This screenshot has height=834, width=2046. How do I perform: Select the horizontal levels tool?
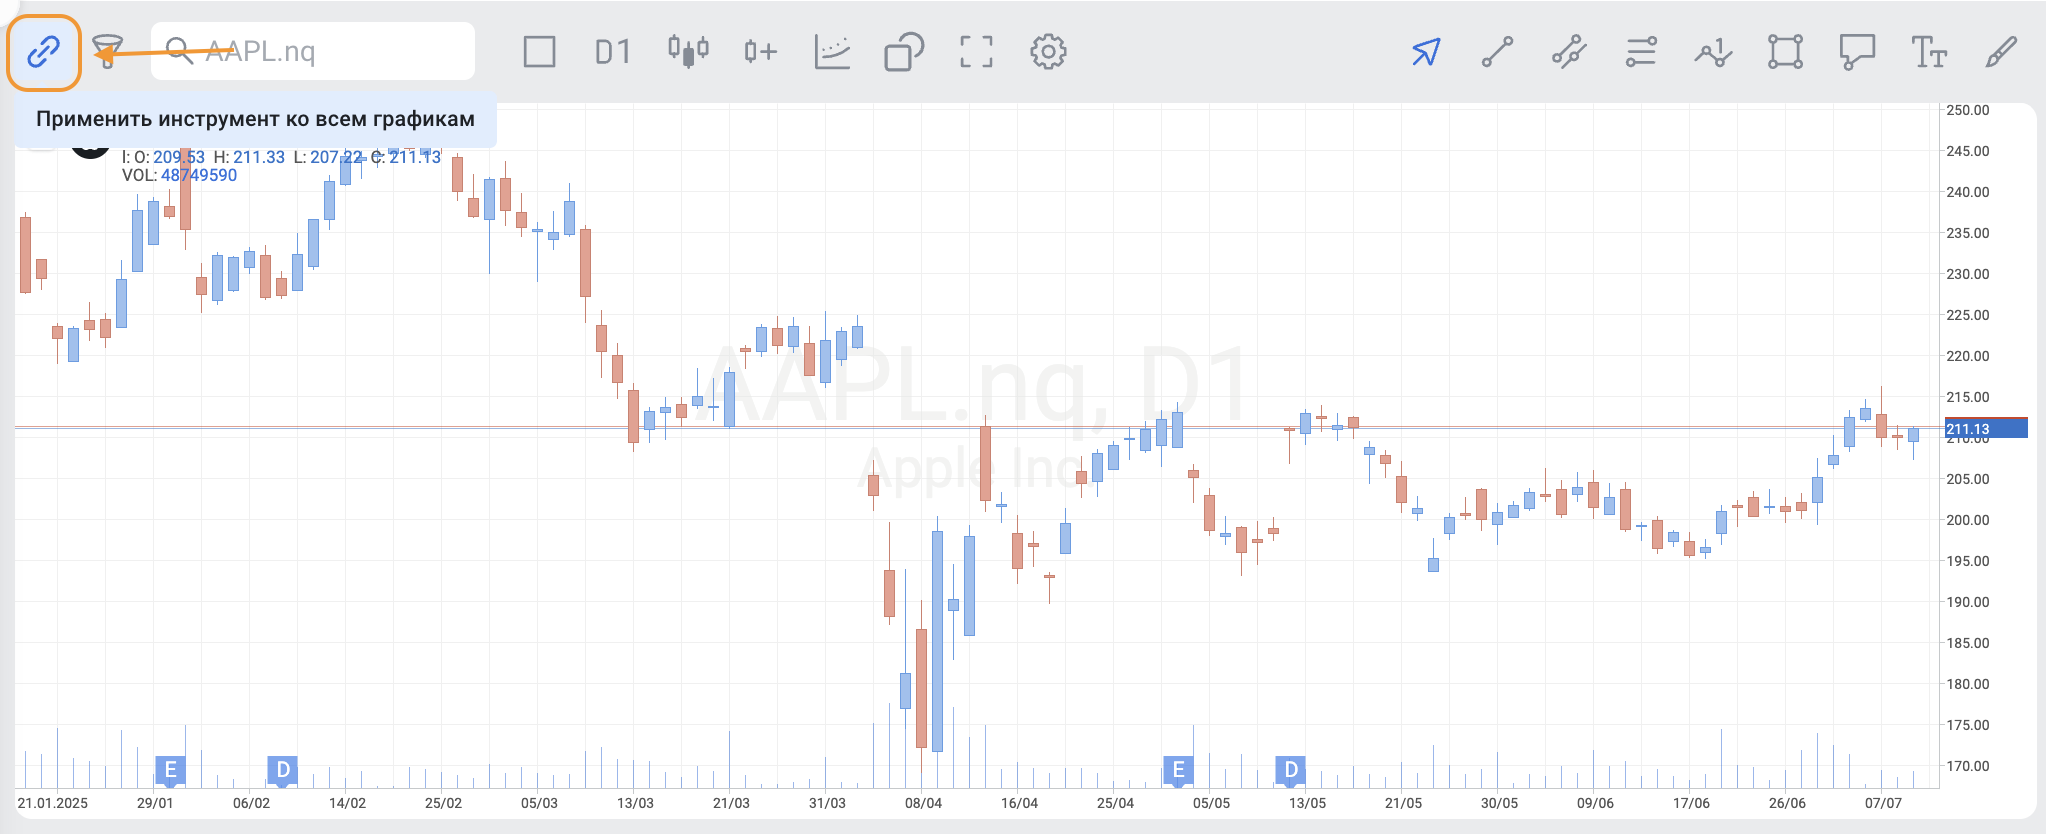pos(1641,51)
